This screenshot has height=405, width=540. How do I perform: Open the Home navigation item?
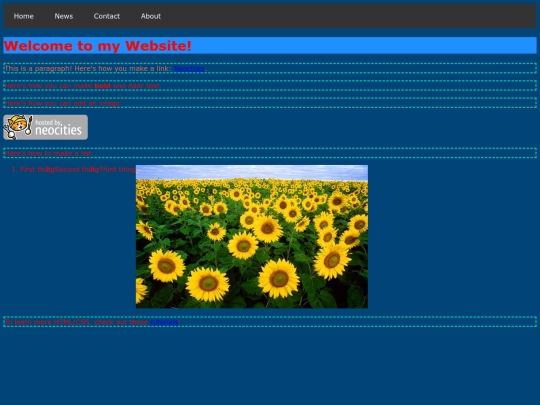click(x=23, y=16)
